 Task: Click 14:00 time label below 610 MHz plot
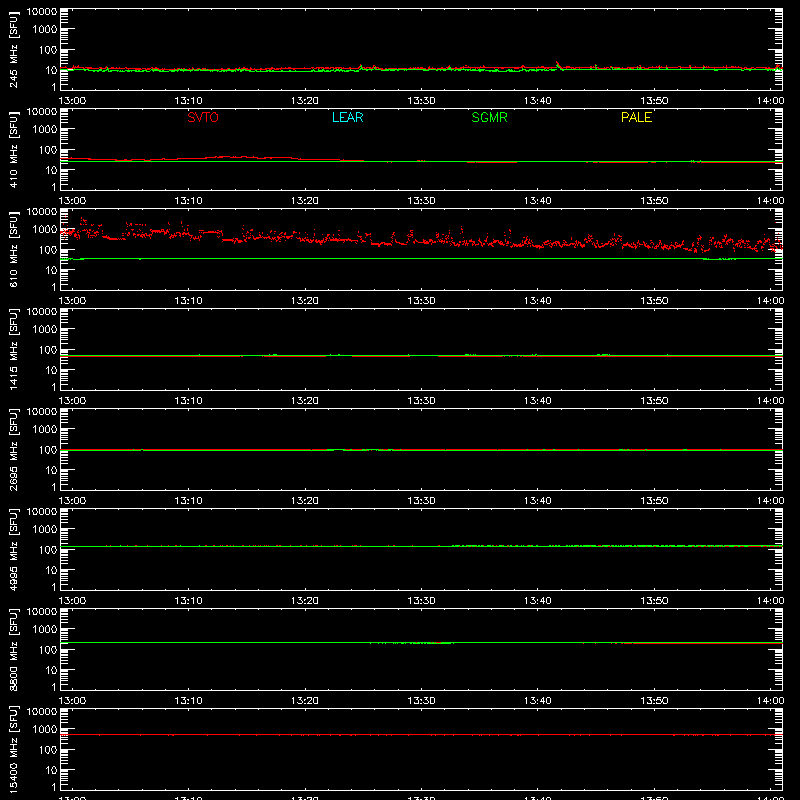point(770,301)
